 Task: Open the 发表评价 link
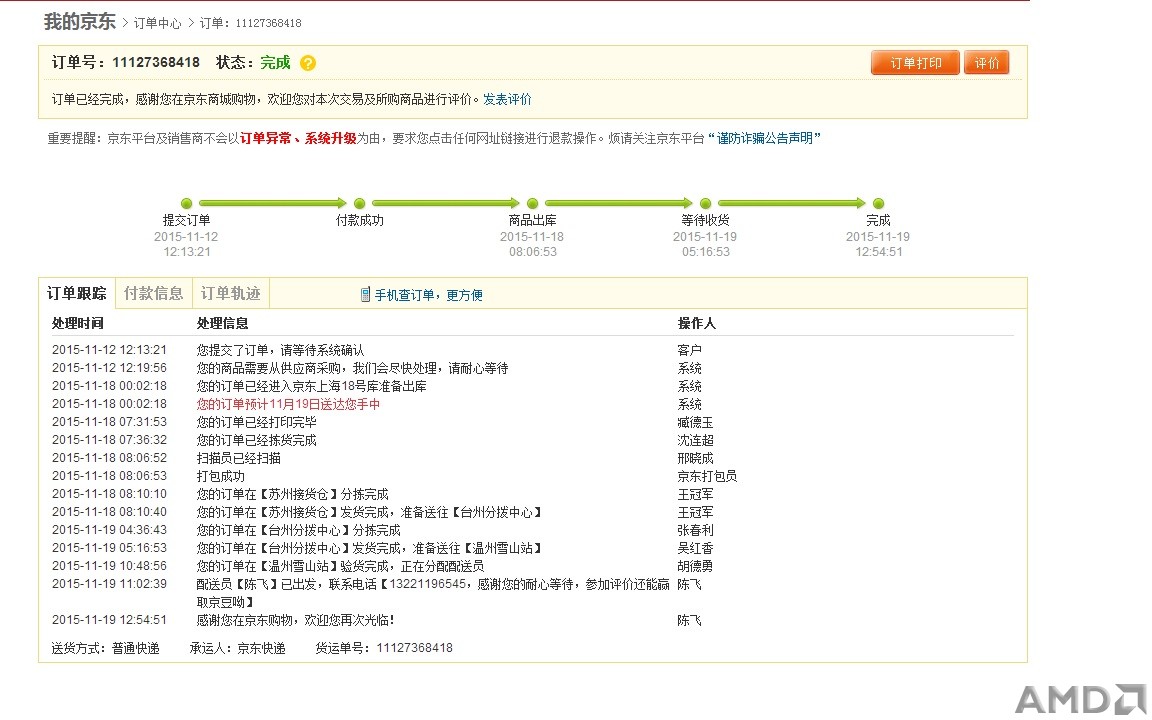point(507,99)
